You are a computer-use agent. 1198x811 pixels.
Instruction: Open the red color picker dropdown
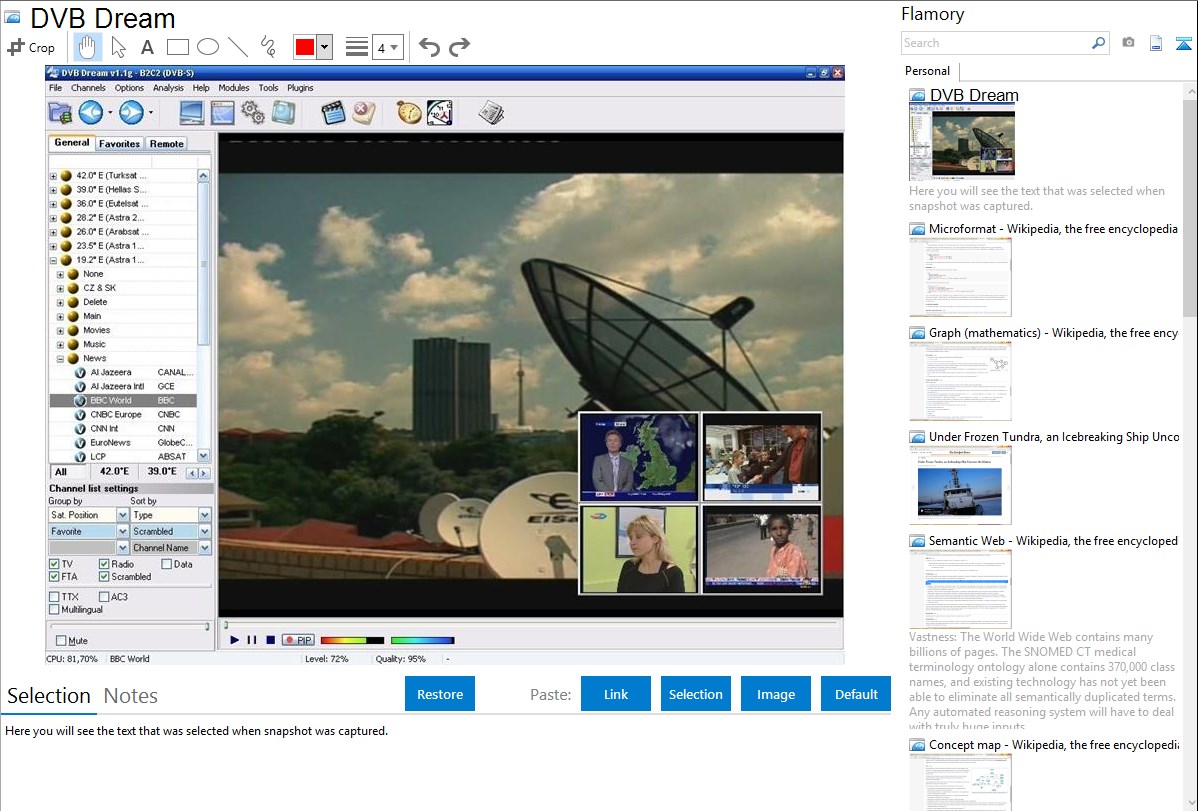tap(324, 47)
